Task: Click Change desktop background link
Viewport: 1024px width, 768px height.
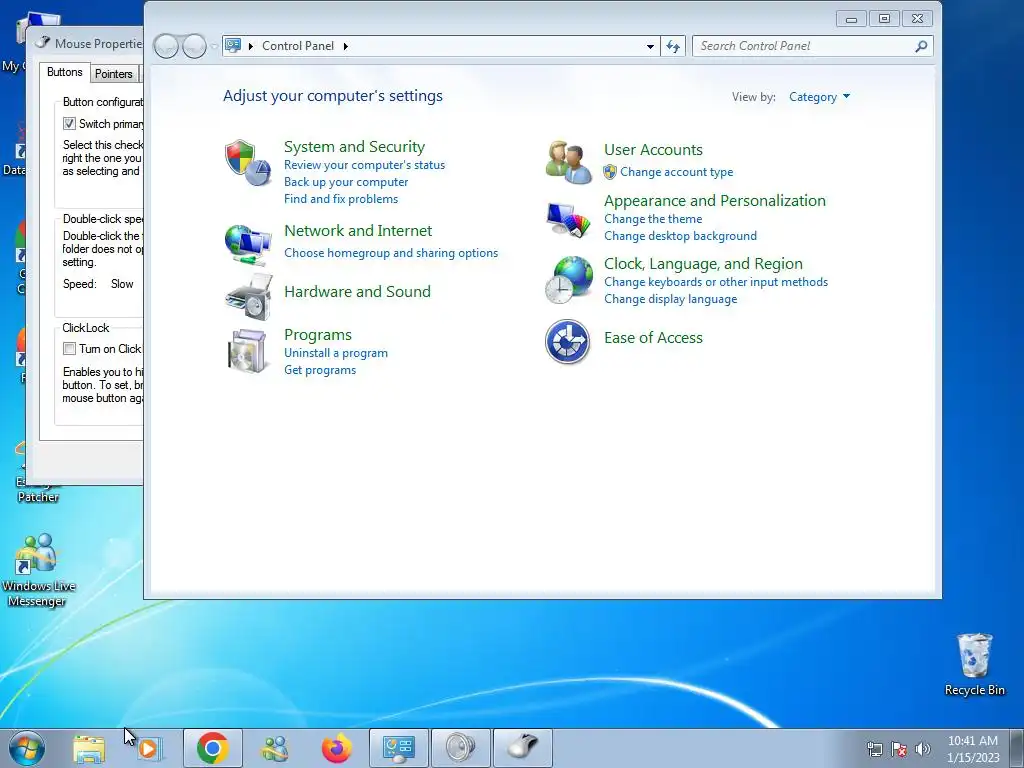Action: [x=680, y=236]
